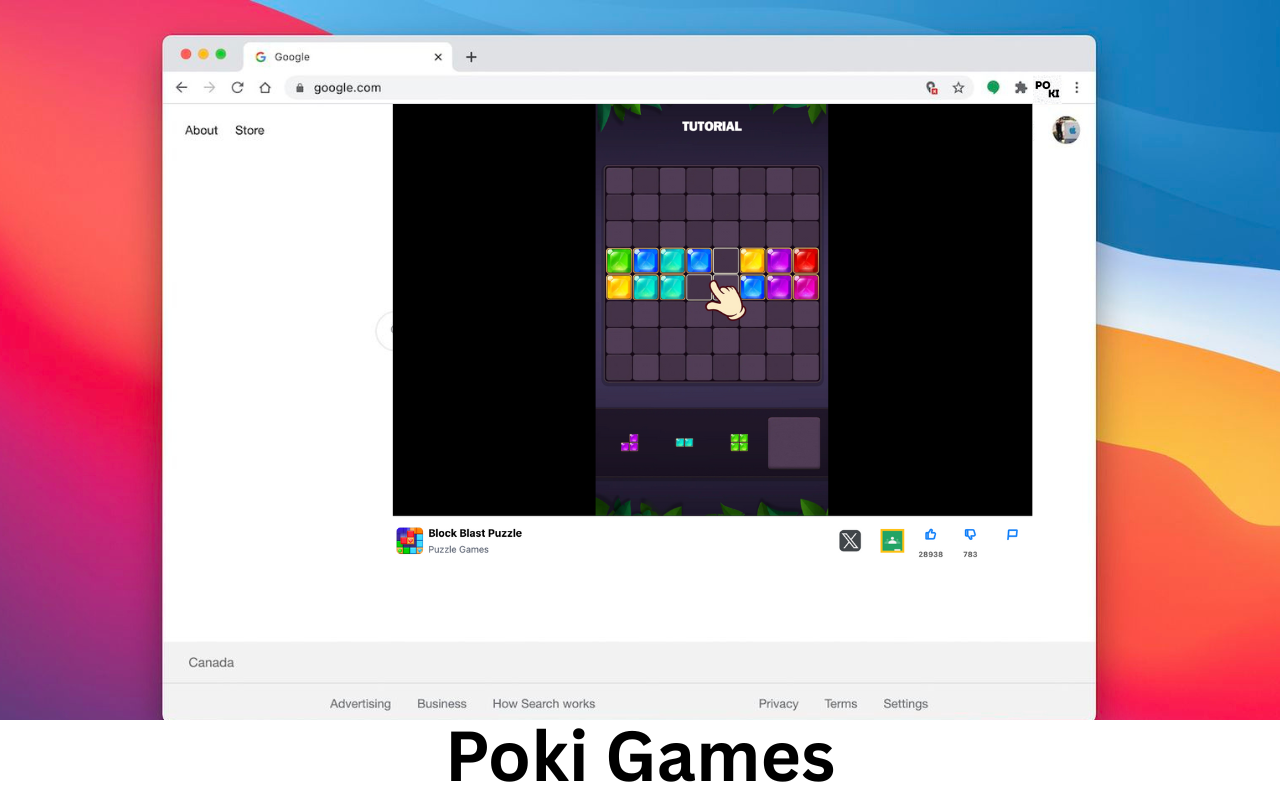Like the game with thumbs up
This screenshot has height=800, width=1280.
[931, 535]
